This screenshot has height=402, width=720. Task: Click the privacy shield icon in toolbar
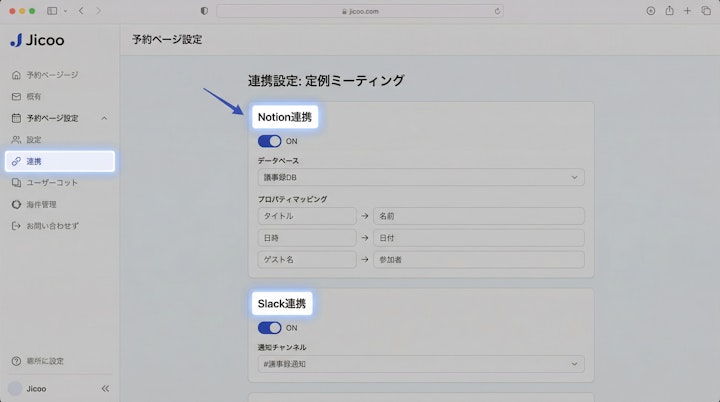(x=204, y=11)
